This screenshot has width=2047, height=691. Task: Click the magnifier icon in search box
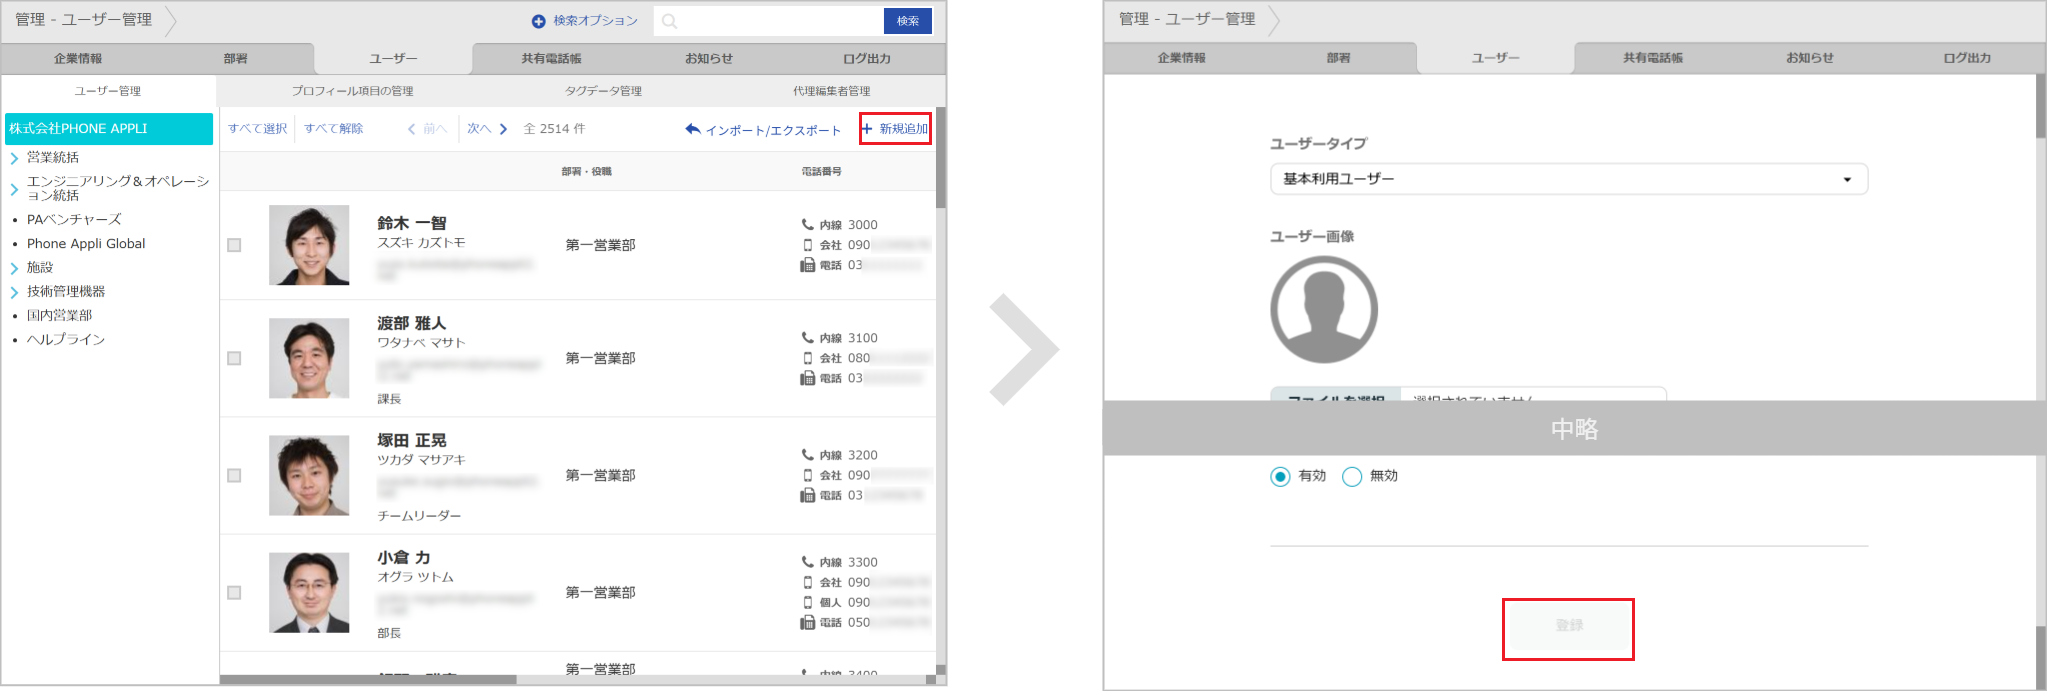[x=670, y=21]
